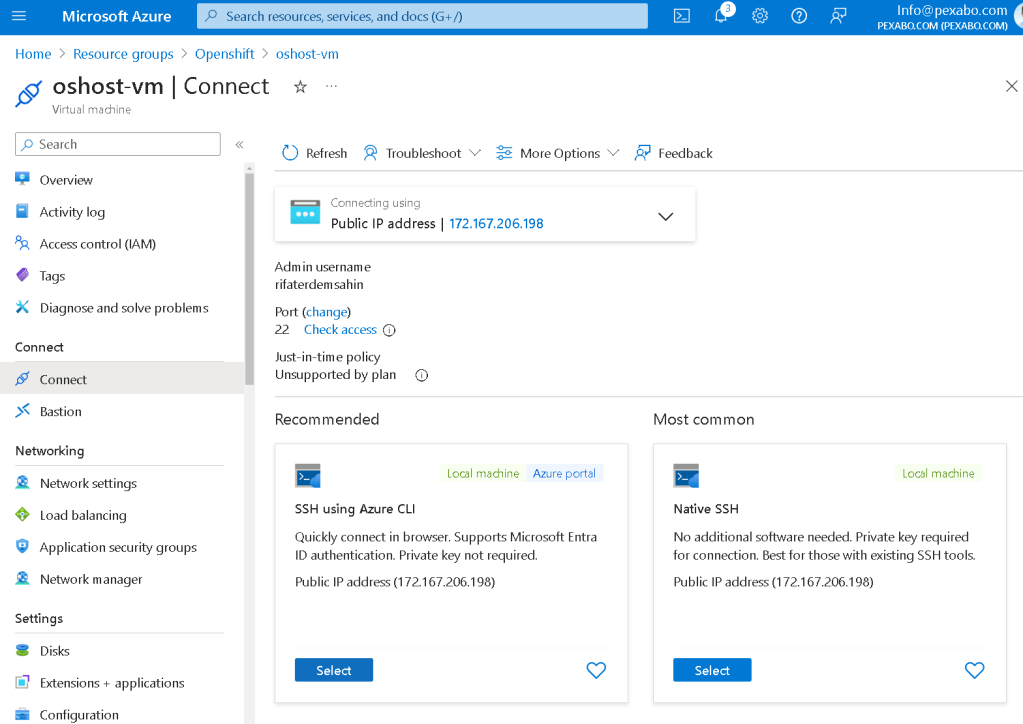Open help question mark icon
1023x724 pixels.
(799, 16)
